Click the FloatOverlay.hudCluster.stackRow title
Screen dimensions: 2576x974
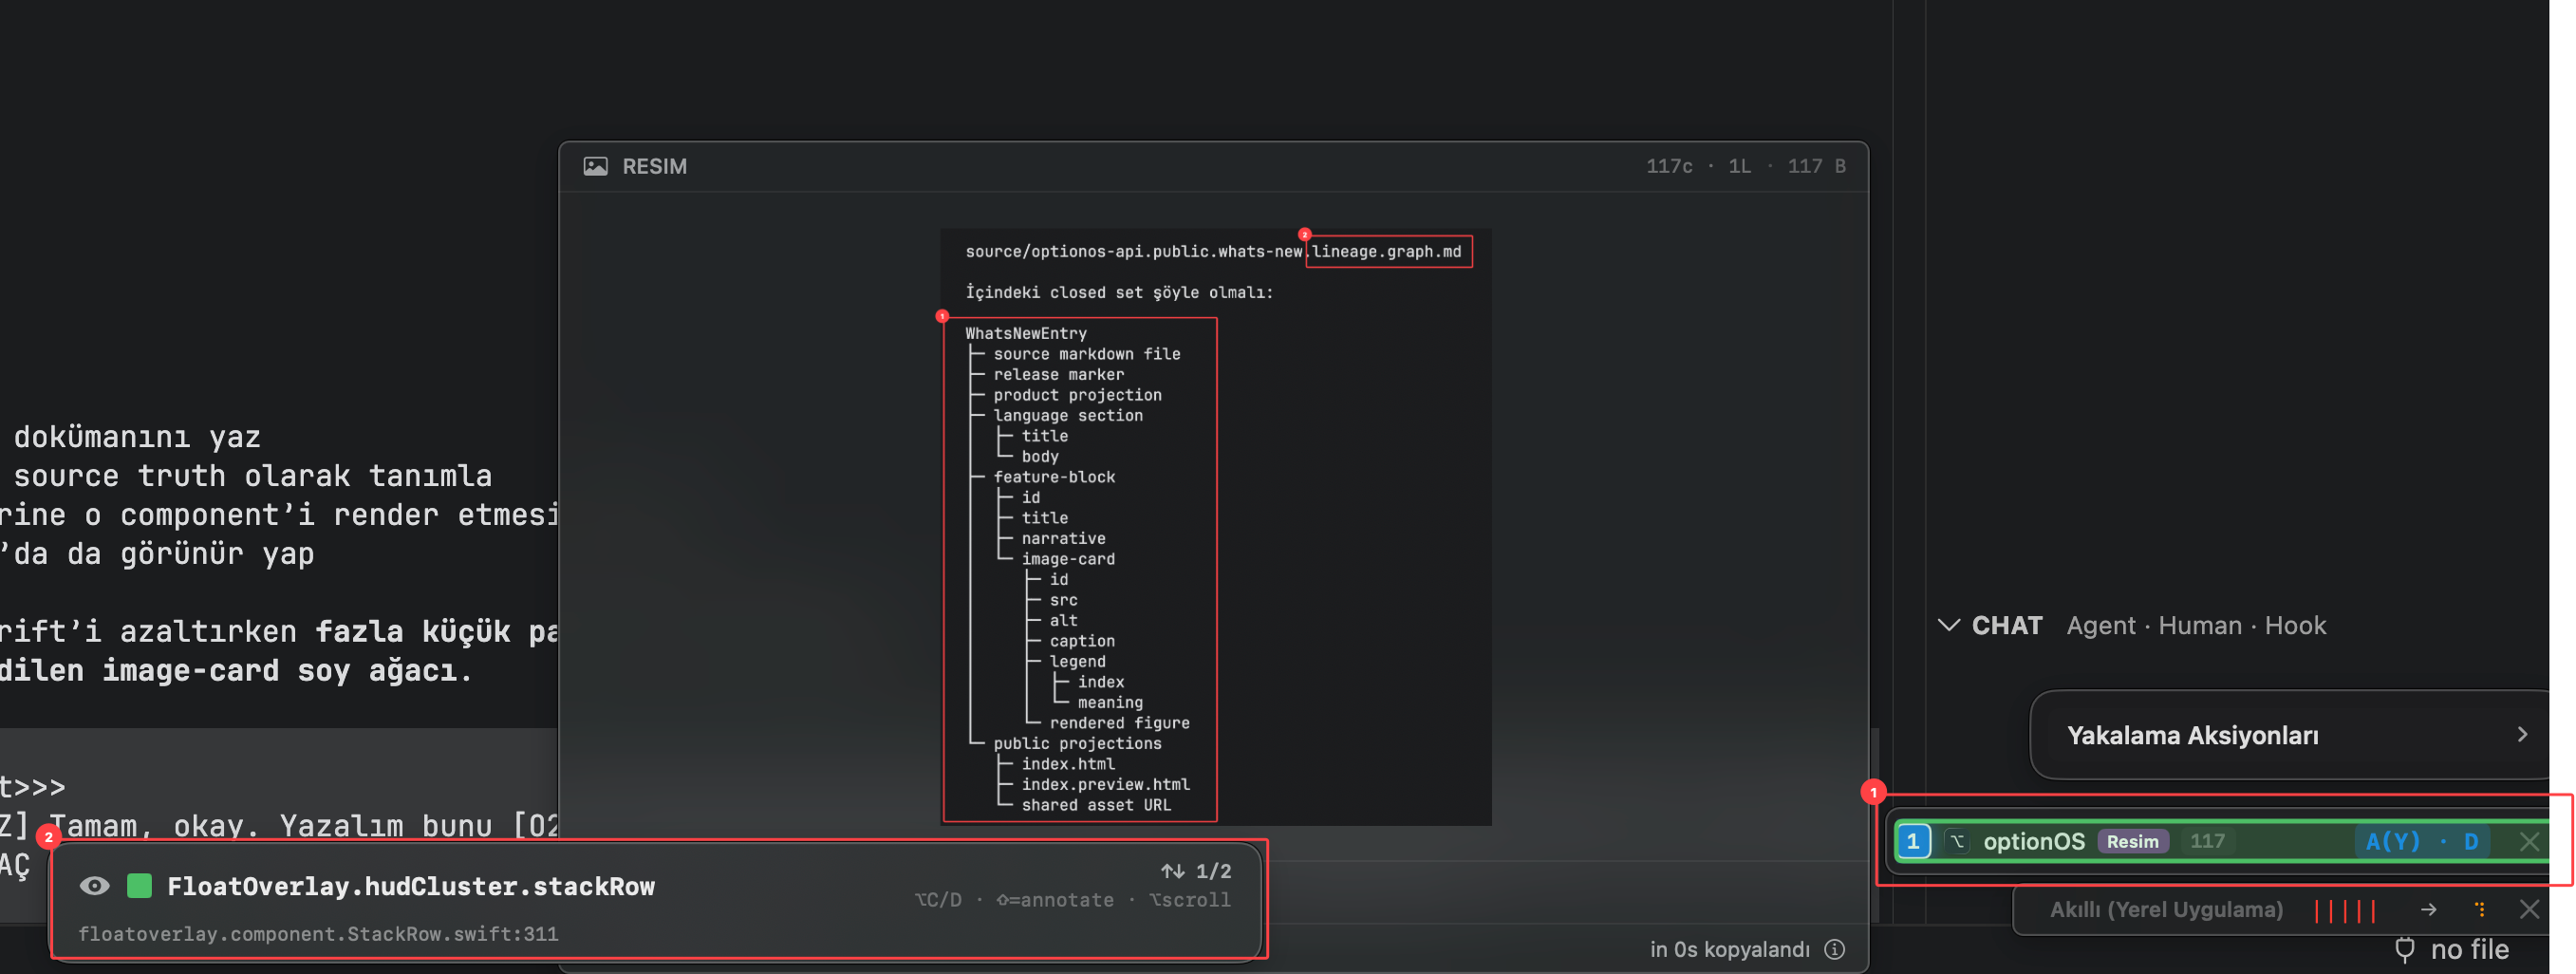click(411, 886)
